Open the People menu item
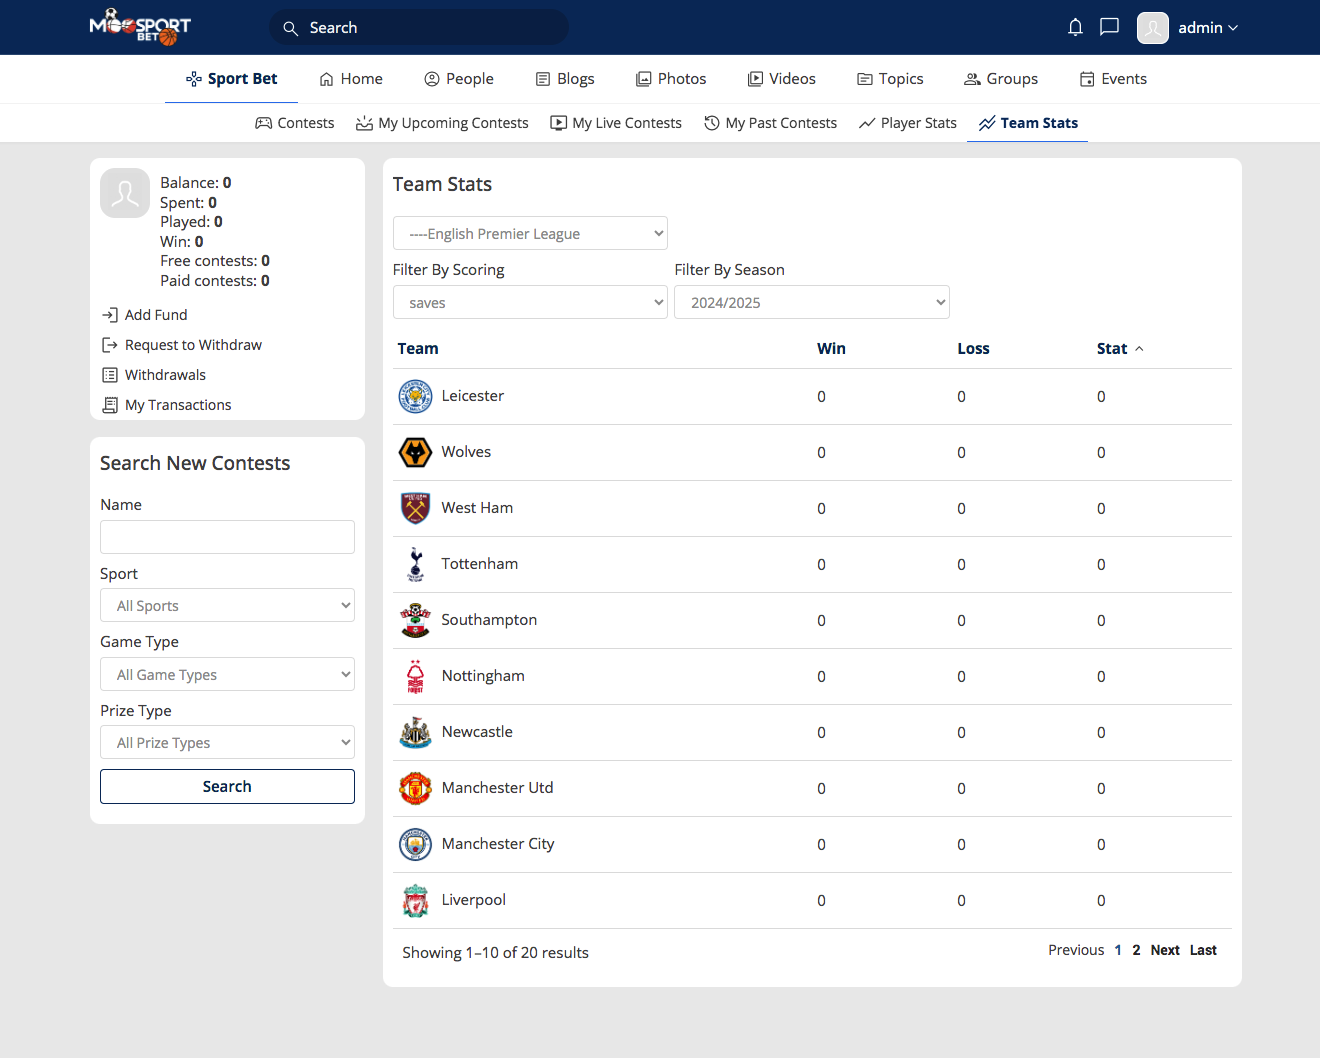 [459, 79]
